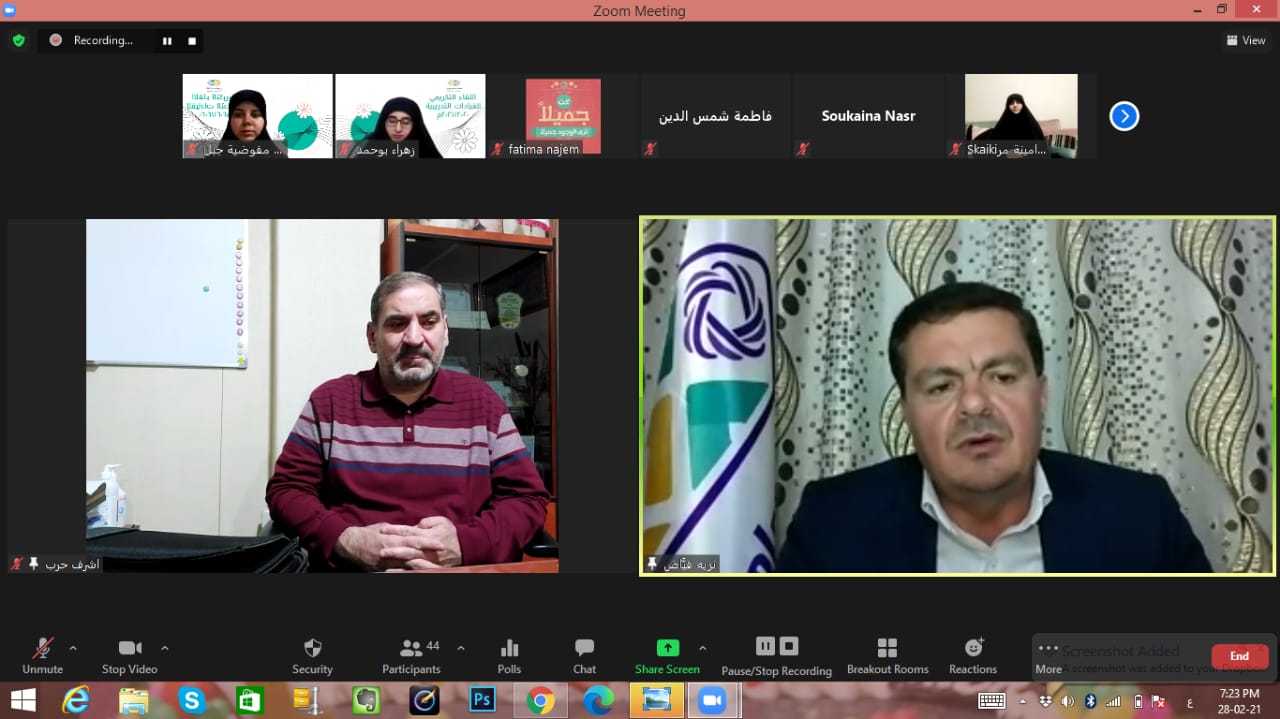This screenshot has width=1280, height=719.
Task: Click the green Share Screen icon
Action: pyautogui.click(x=667, y=648)
